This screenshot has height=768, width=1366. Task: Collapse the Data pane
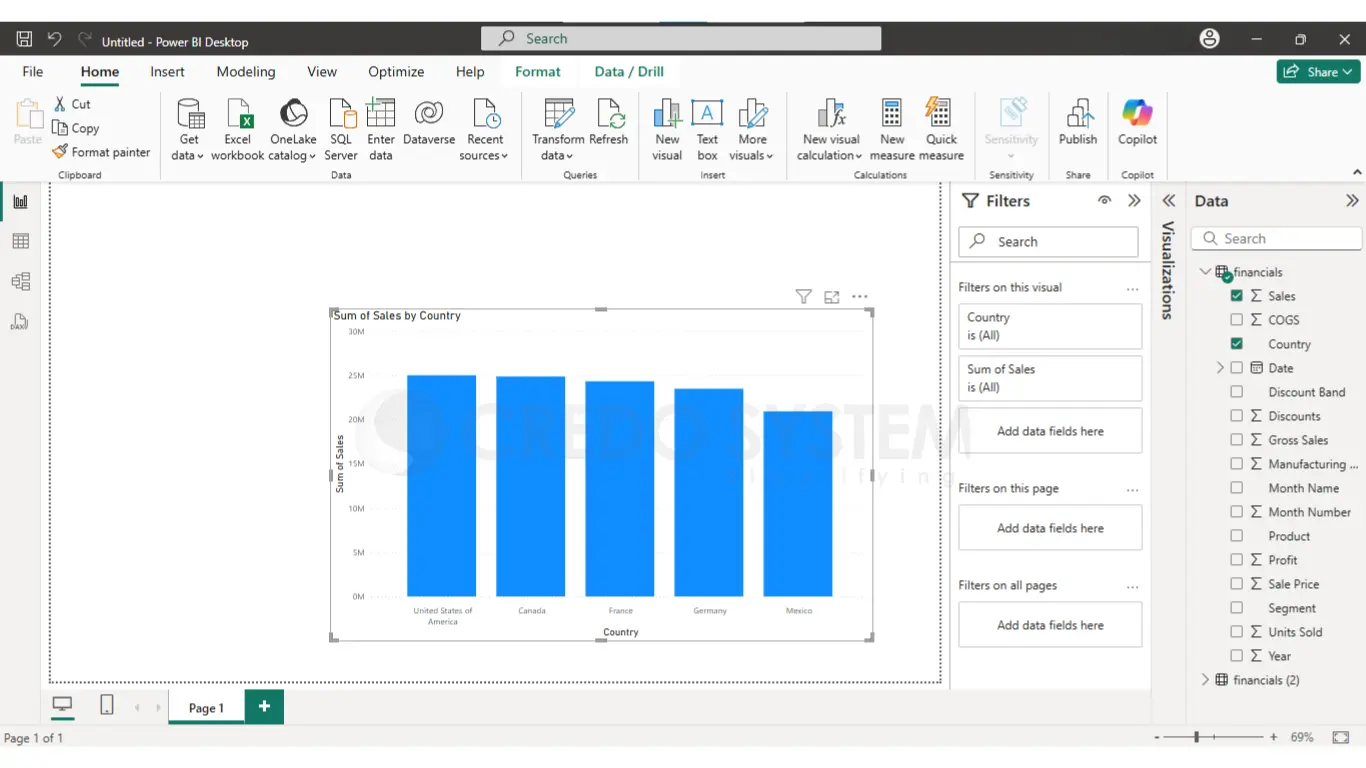1352,201
